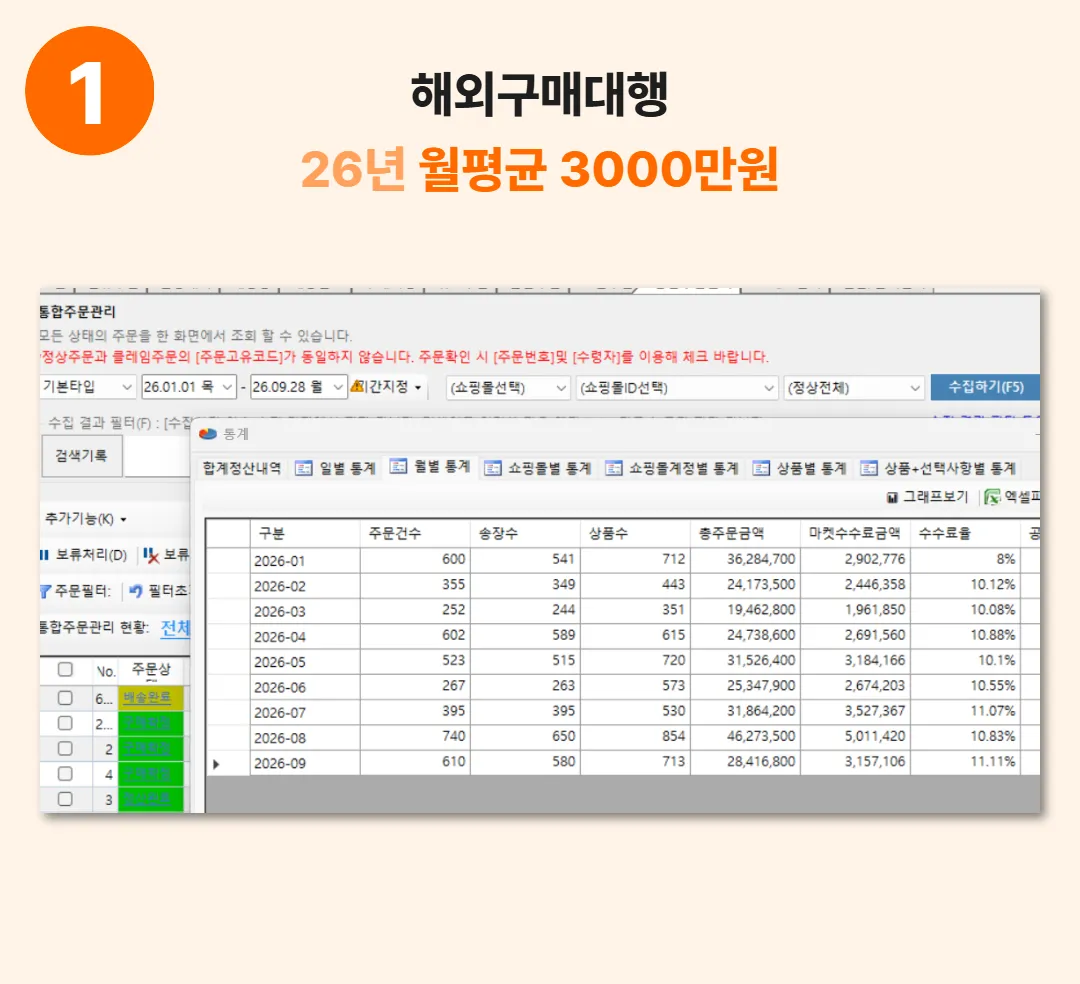Open the start date picker 26.01.01 목

coord(189,387)
